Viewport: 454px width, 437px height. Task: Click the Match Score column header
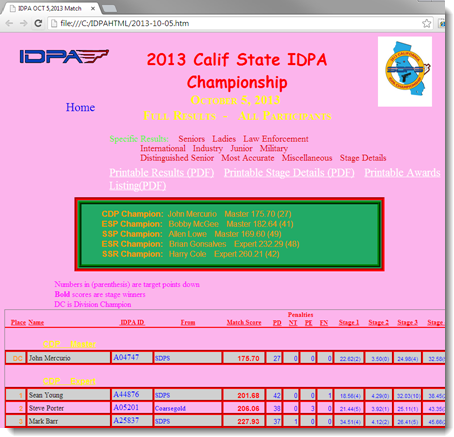244,323
